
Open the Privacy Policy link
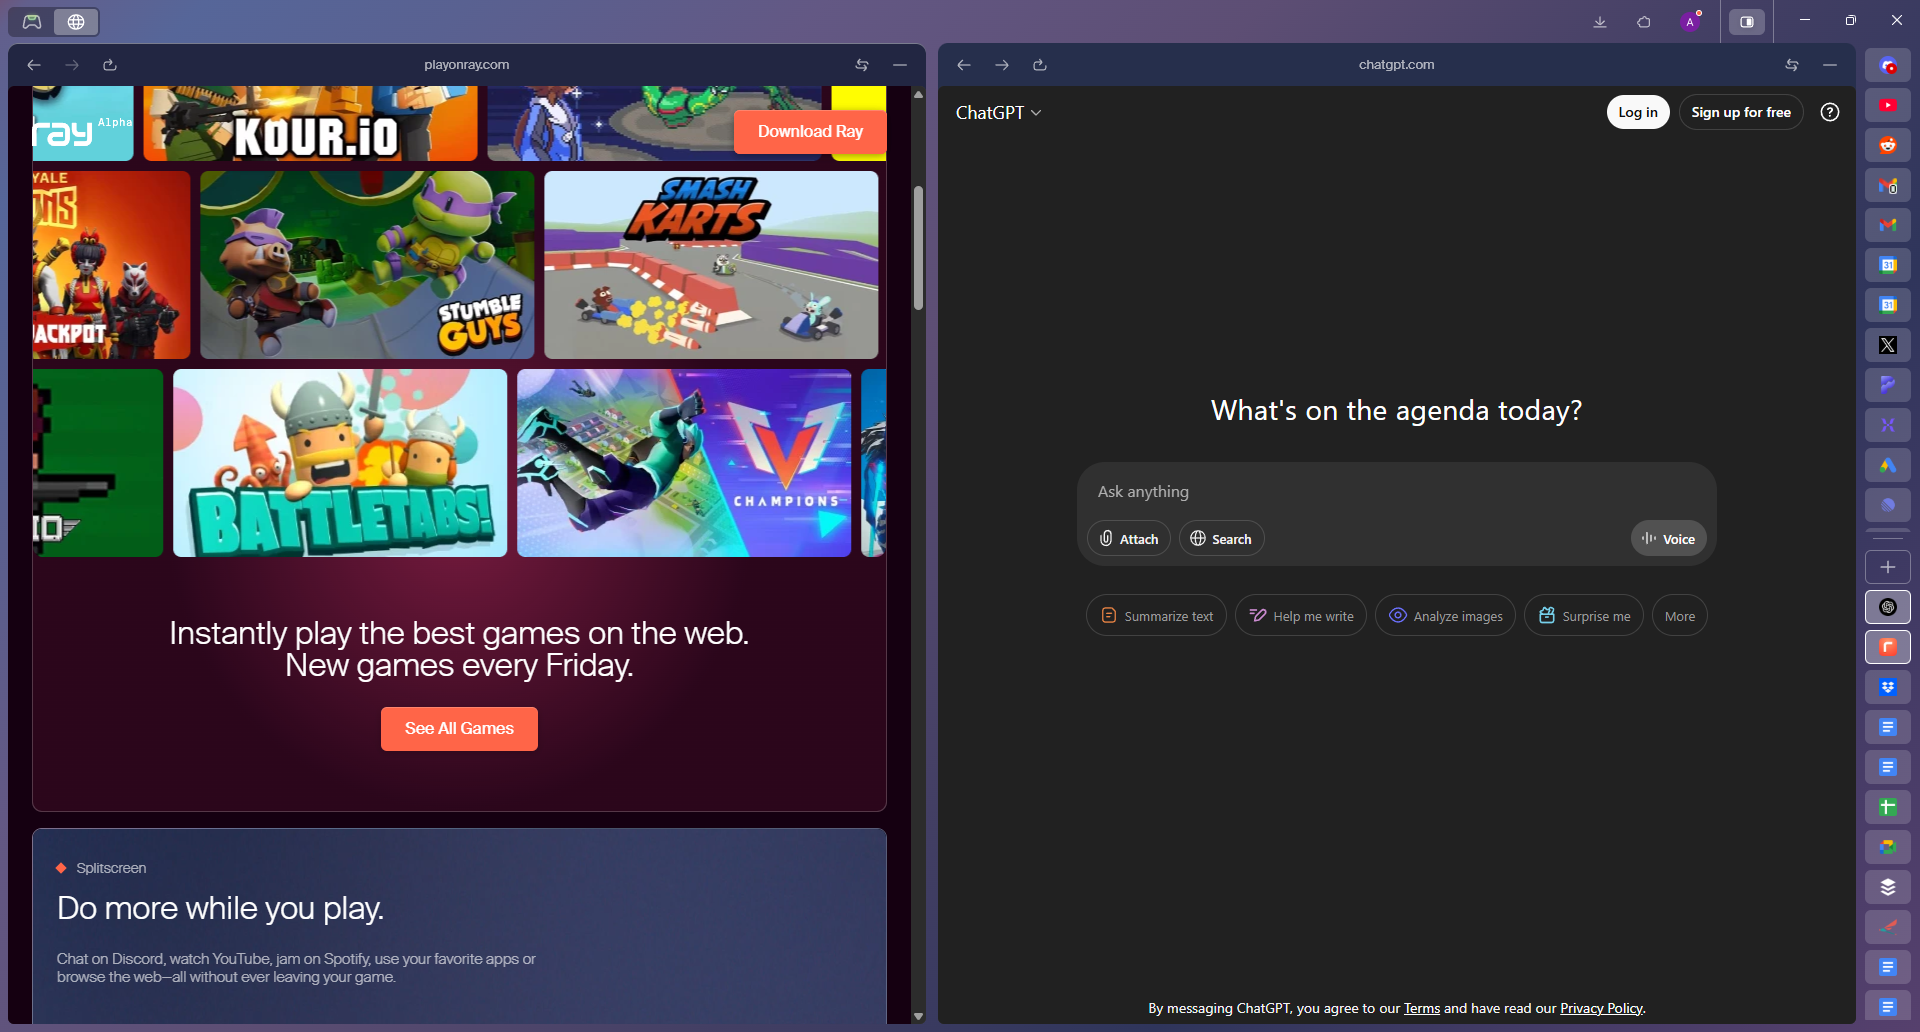(1601, 1008)
